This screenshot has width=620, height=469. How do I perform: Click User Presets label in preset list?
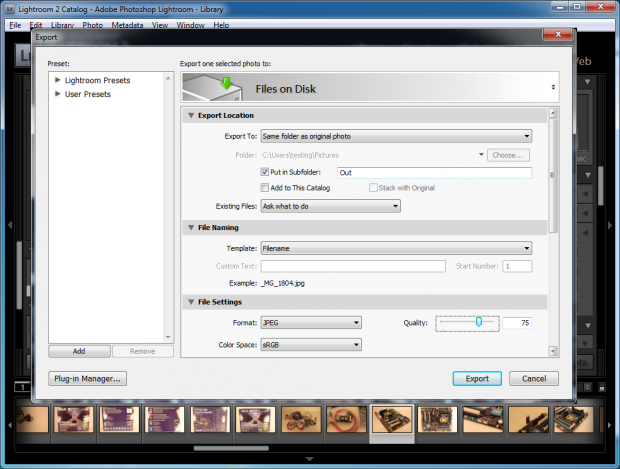pos(88,94)
